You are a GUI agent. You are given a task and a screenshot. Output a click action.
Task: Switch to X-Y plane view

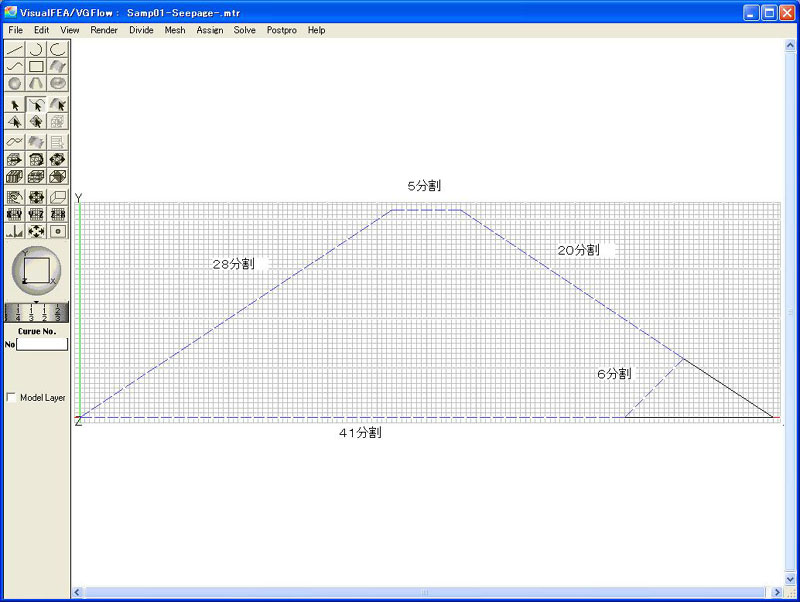tap(15, 214)
